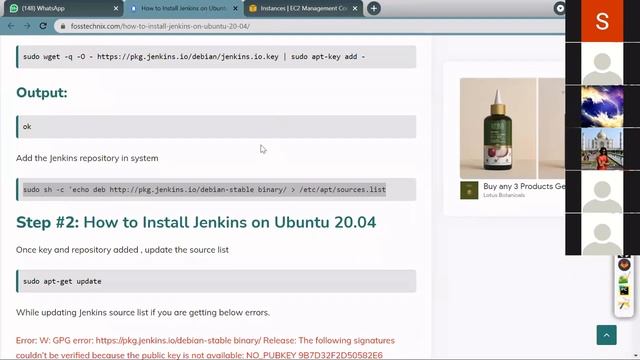The width and height of the screenshot is (640, 360).
Task: Click the site lock security icon
Action: point(63,26)
